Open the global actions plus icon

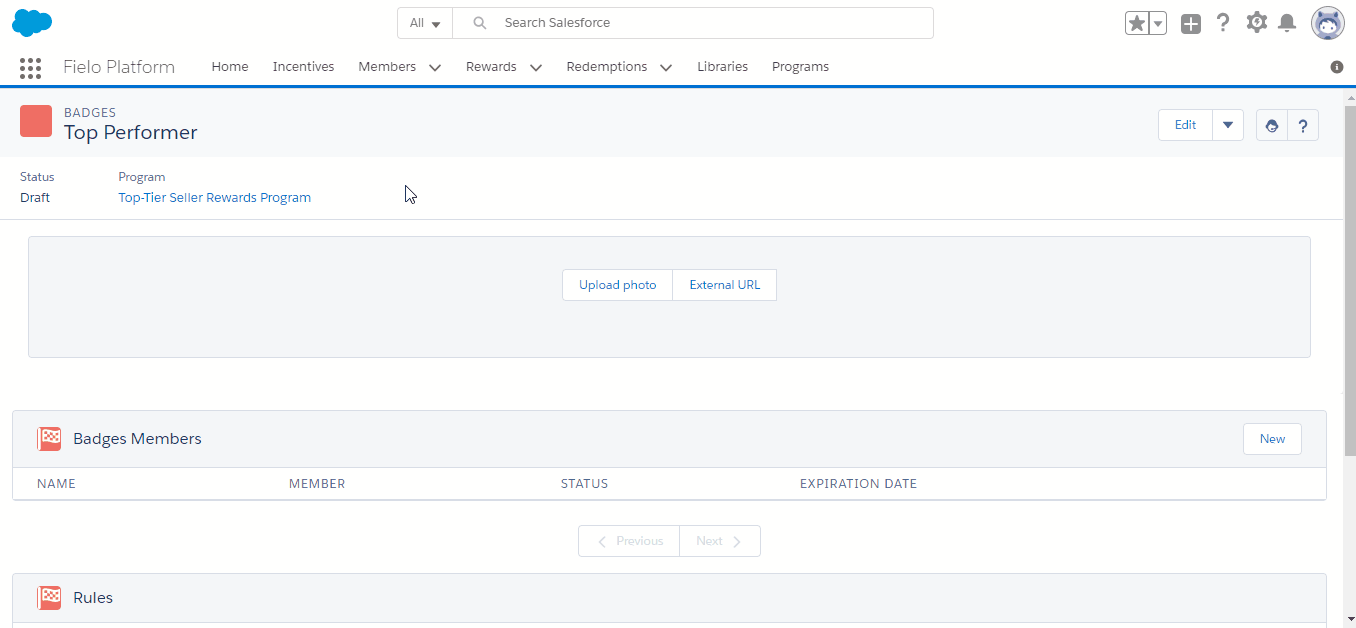(x=1190, y=23)
